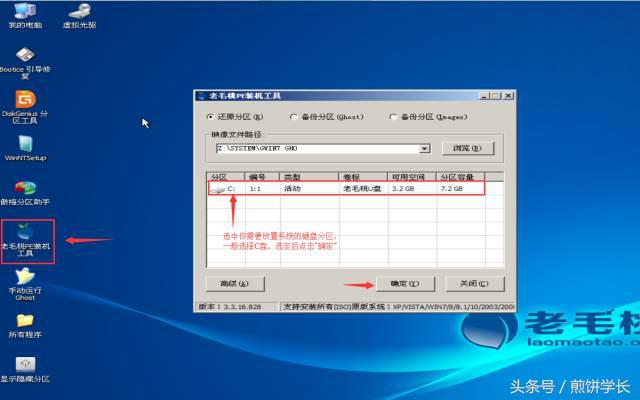640x400 pixels.
Task: Click the 显示隐藏分区 desktop icon
Action: click(25, 369)
